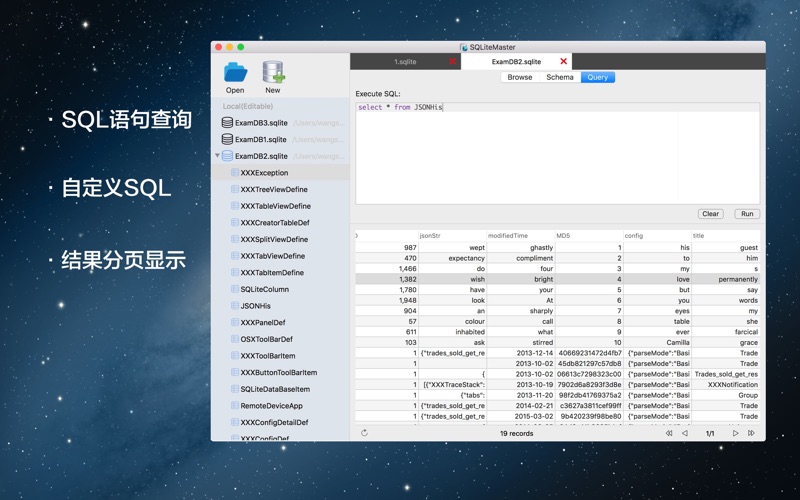Open the XXXTabItemDefine table

(x=272, y=272)
